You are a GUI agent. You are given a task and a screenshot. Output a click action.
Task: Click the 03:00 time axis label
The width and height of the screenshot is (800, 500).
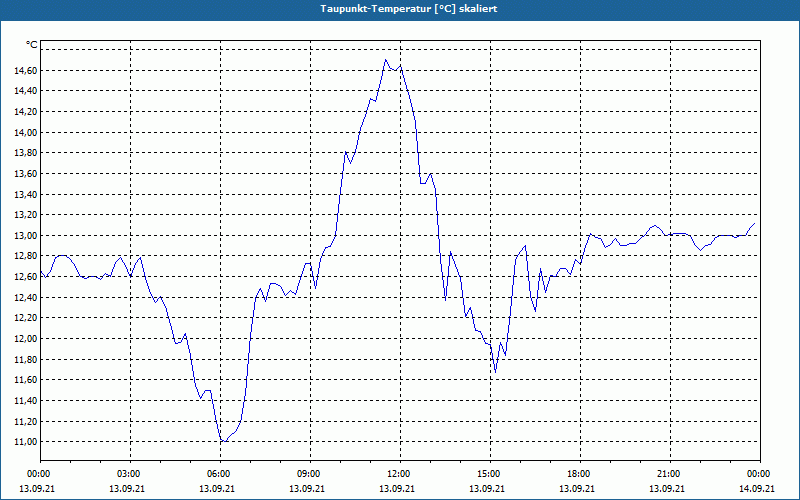pos(129,474)
